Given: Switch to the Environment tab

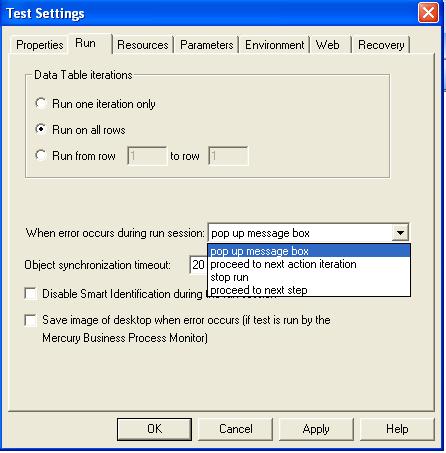Looking at the screenshot, I should point(274,45).
